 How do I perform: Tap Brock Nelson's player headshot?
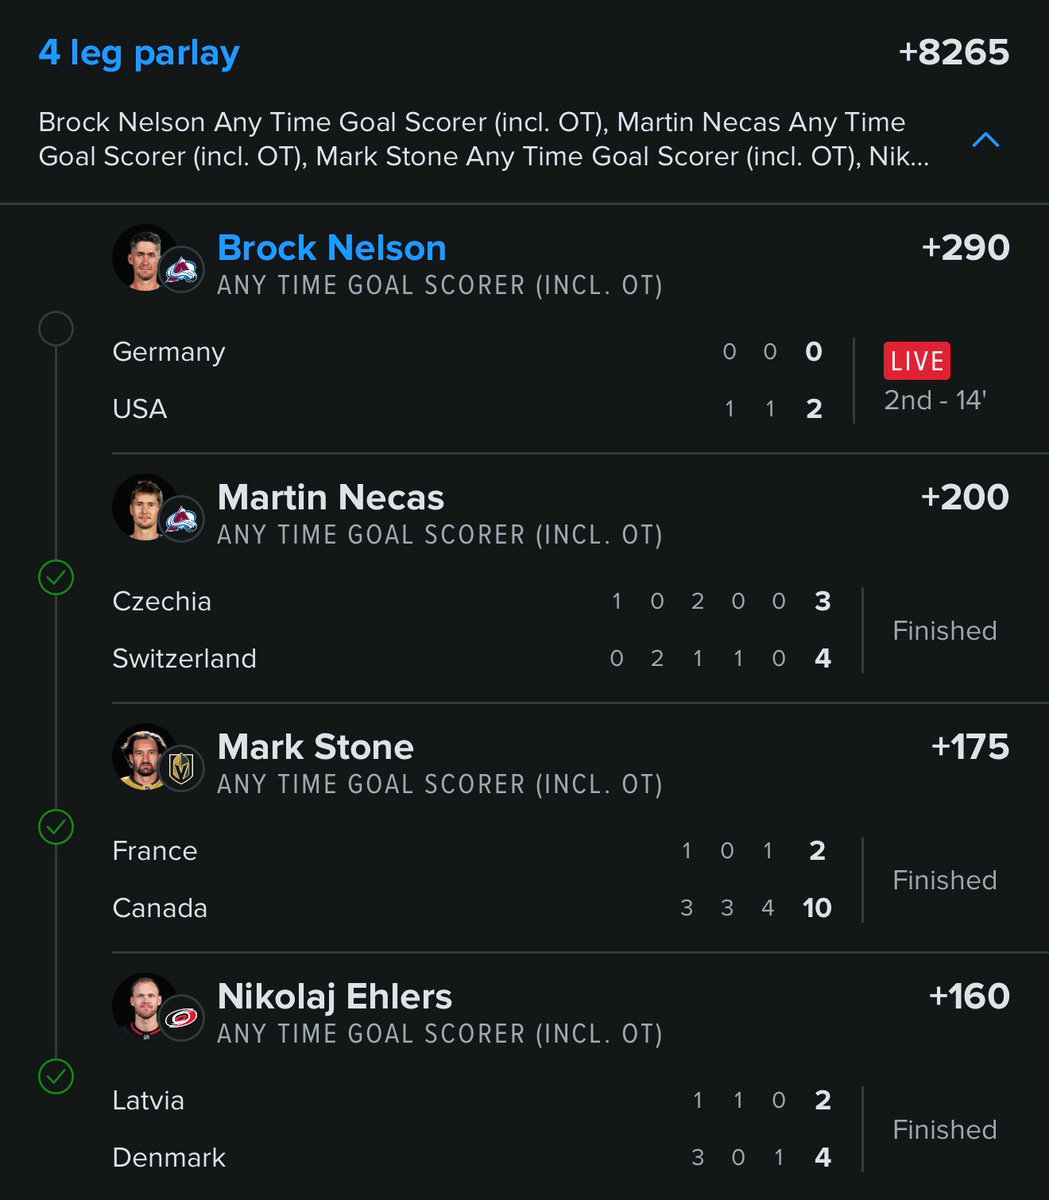146,258
